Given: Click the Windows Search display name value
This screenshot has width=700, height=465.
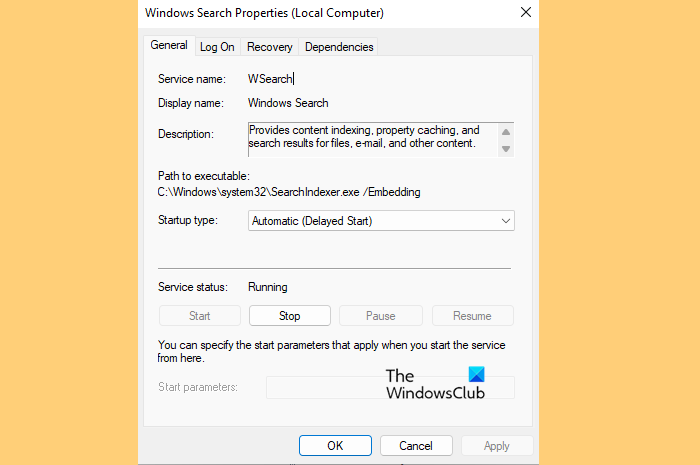Looking at the screenshot, I should click(288, 103).
